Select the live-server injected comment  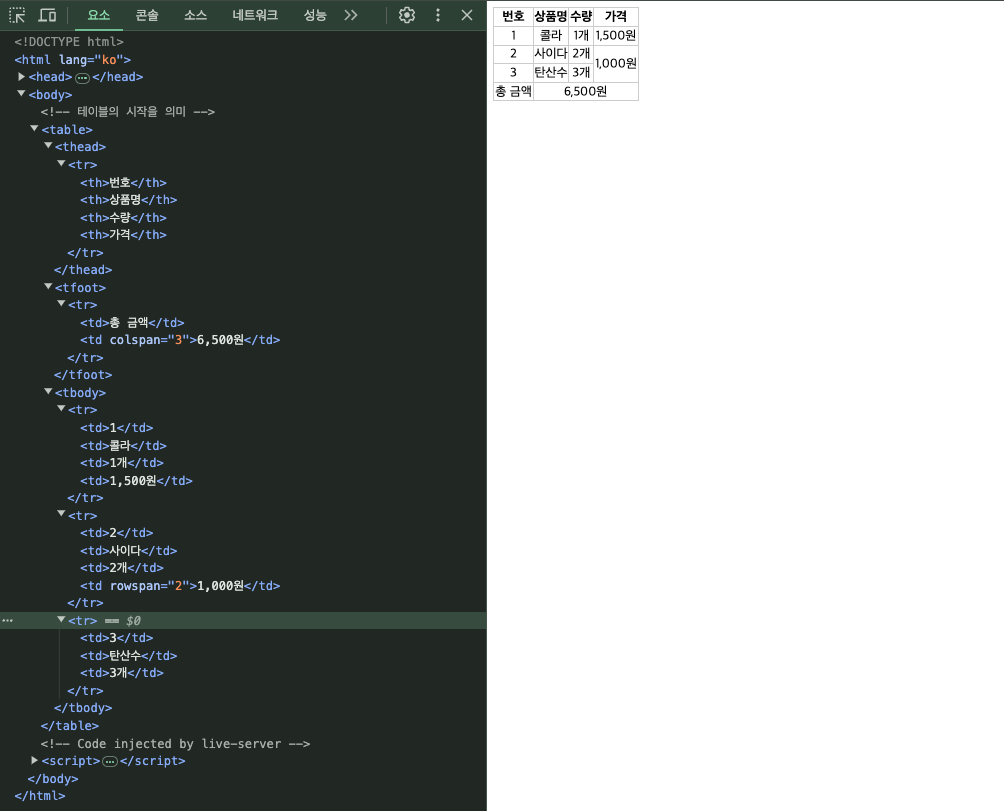pyautogui.click(x=175, y=744)
